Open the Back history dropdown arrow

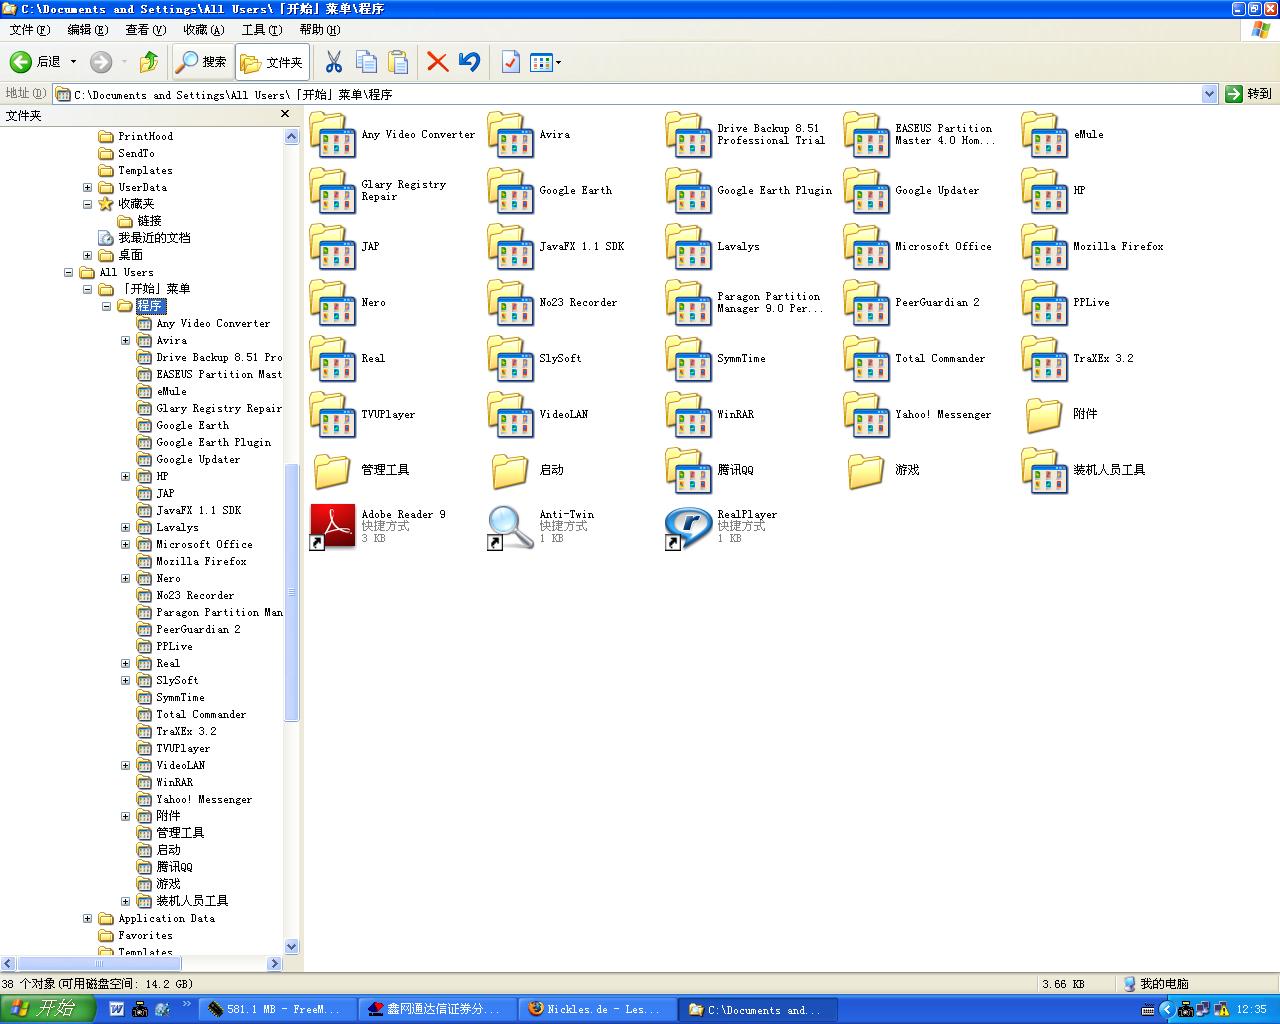pos(73,62)
